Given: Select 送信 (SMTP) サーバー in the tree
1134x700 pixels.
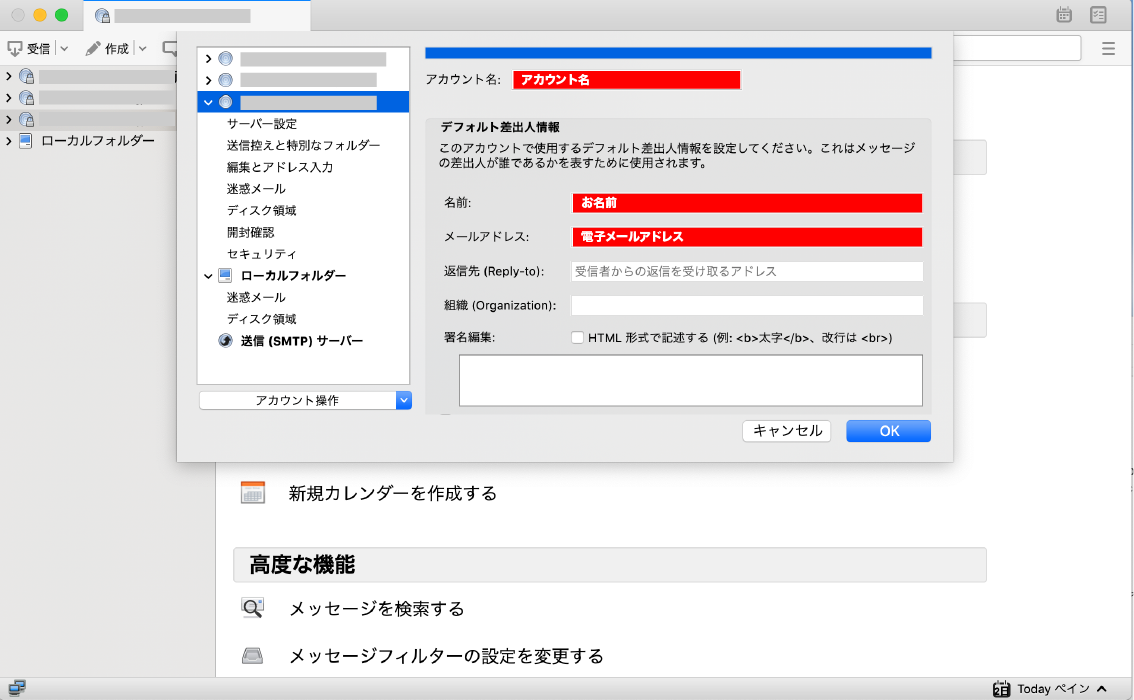Looking at the screenshot, I should 301,341.
